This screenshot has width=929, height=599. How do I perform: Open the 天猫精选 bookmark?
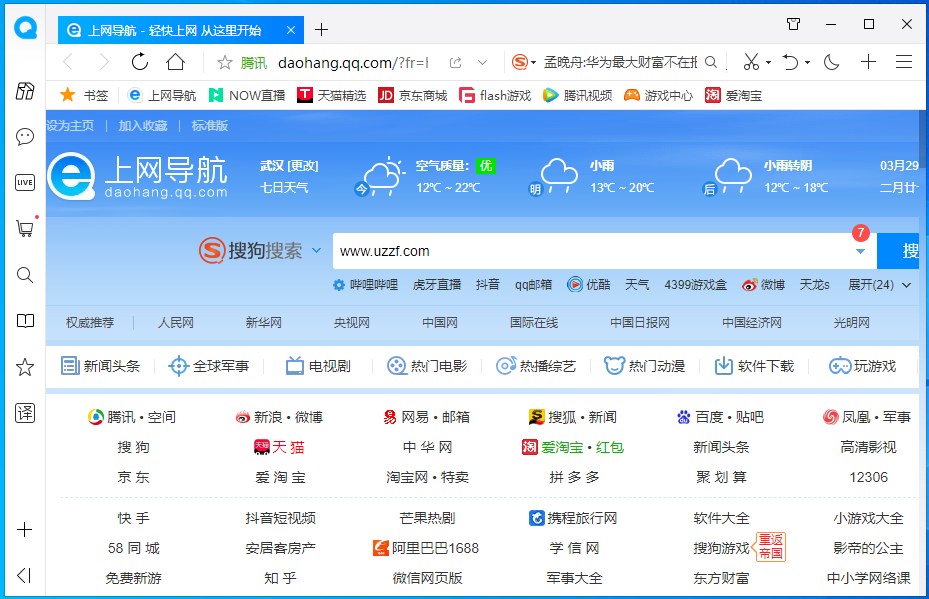point(332,95)
